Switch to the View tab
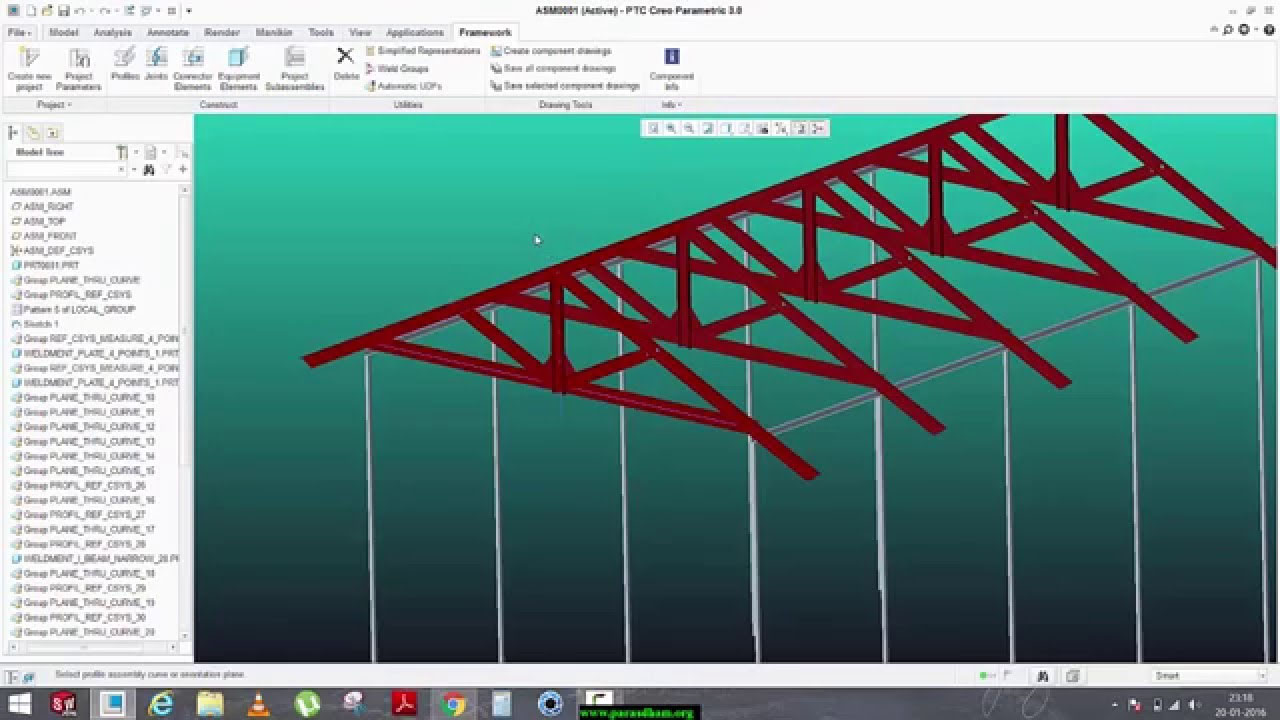The width and height of the screenshot is (1280, 720). click(360, 32)
